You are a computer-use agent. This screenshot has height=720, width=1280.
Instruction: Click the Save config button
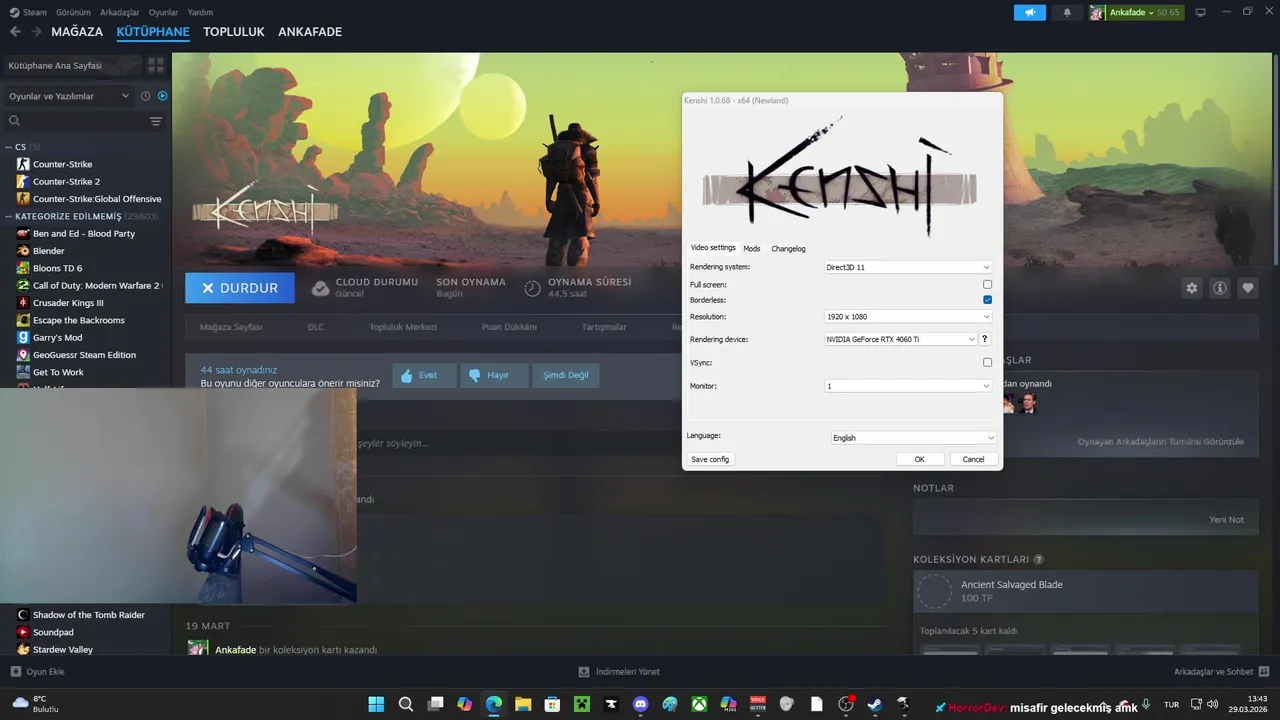coord(710,459)
